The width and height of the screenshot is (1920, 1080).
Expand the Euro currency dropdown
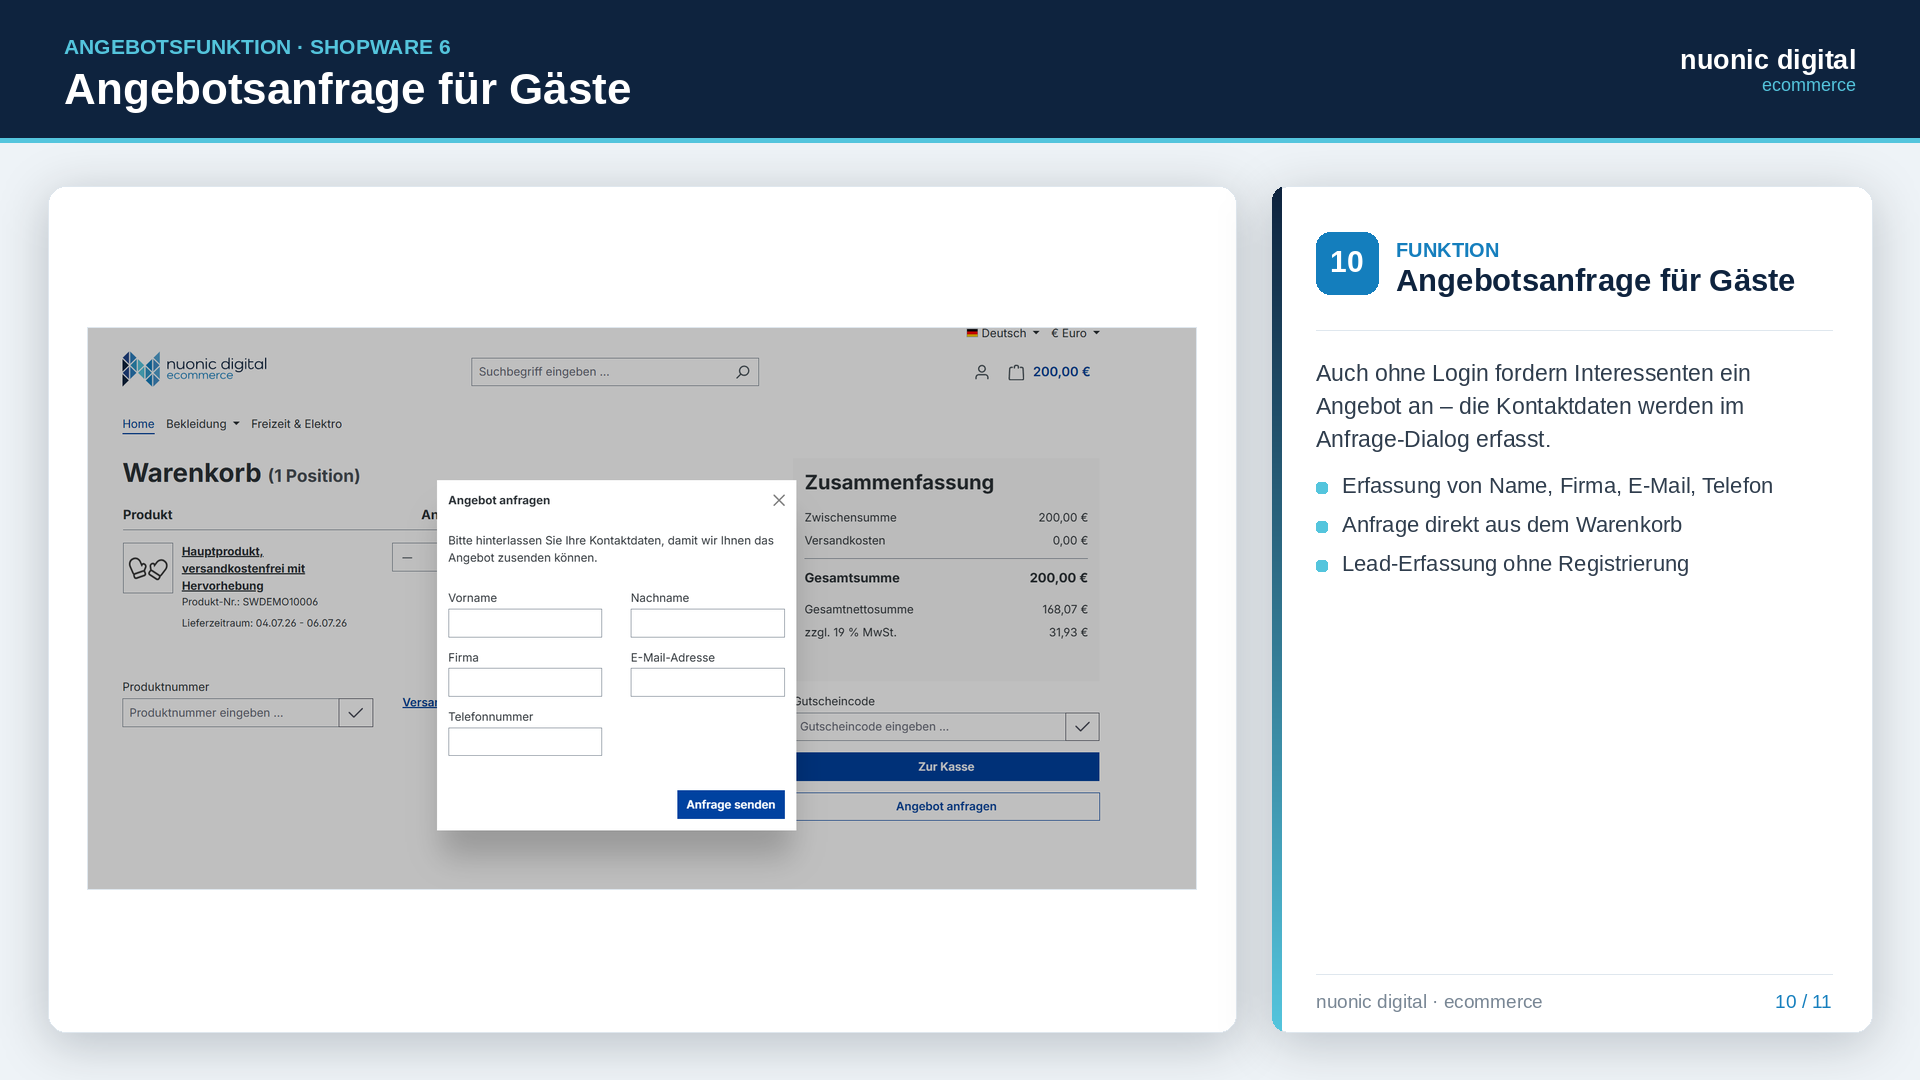tap(1075, 333)
